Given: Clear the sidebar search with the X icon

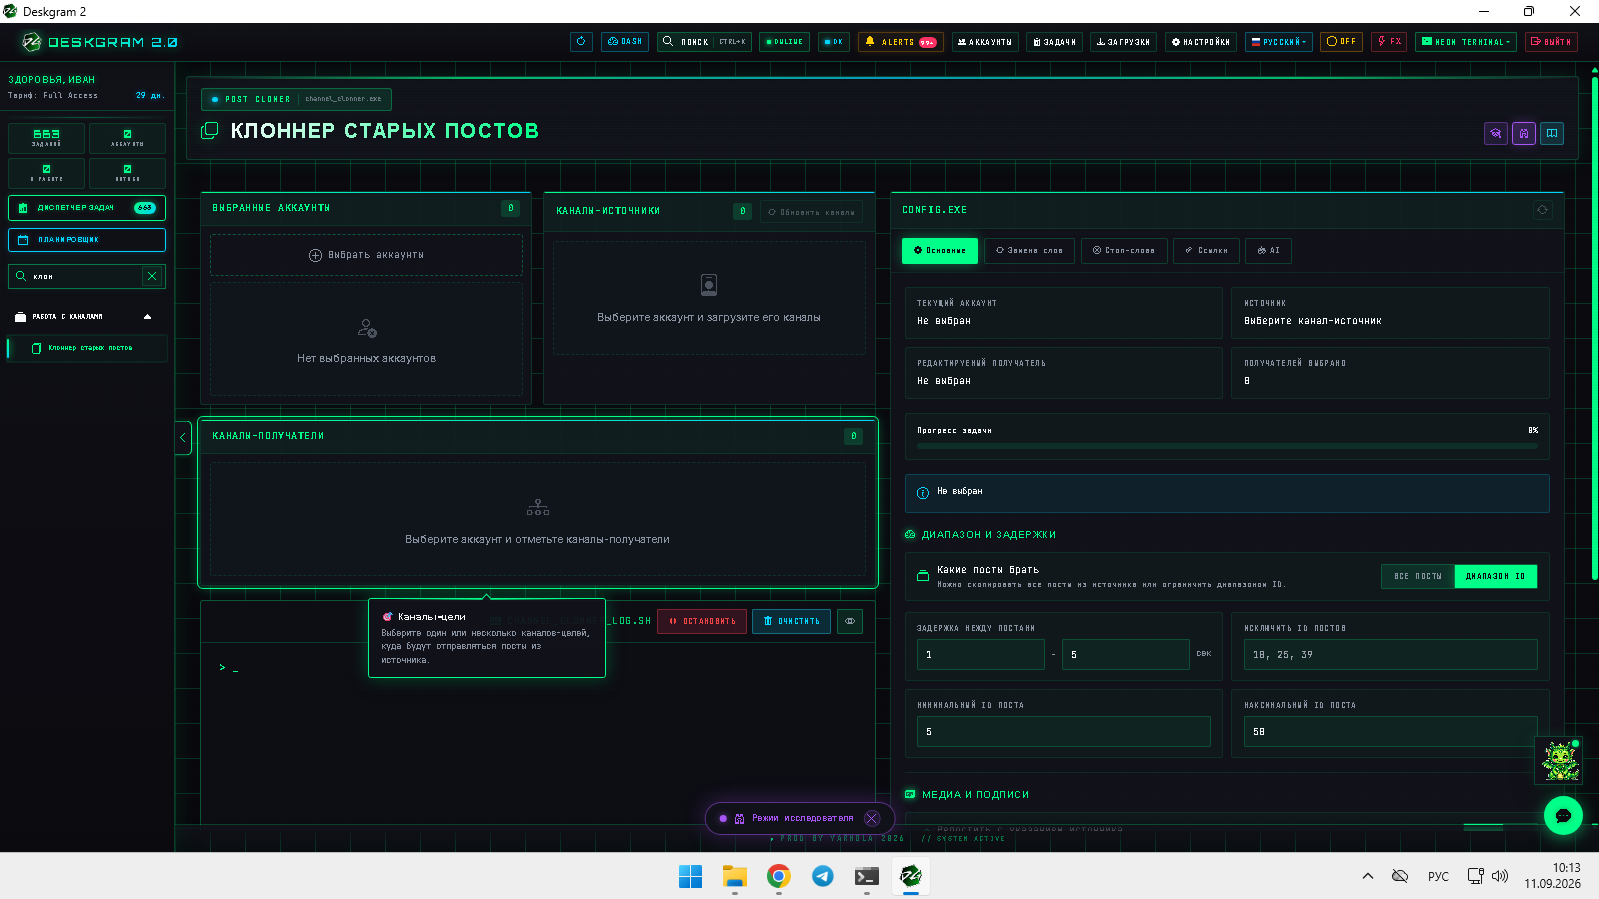Looking at the screenshot, I should (152, 276).
